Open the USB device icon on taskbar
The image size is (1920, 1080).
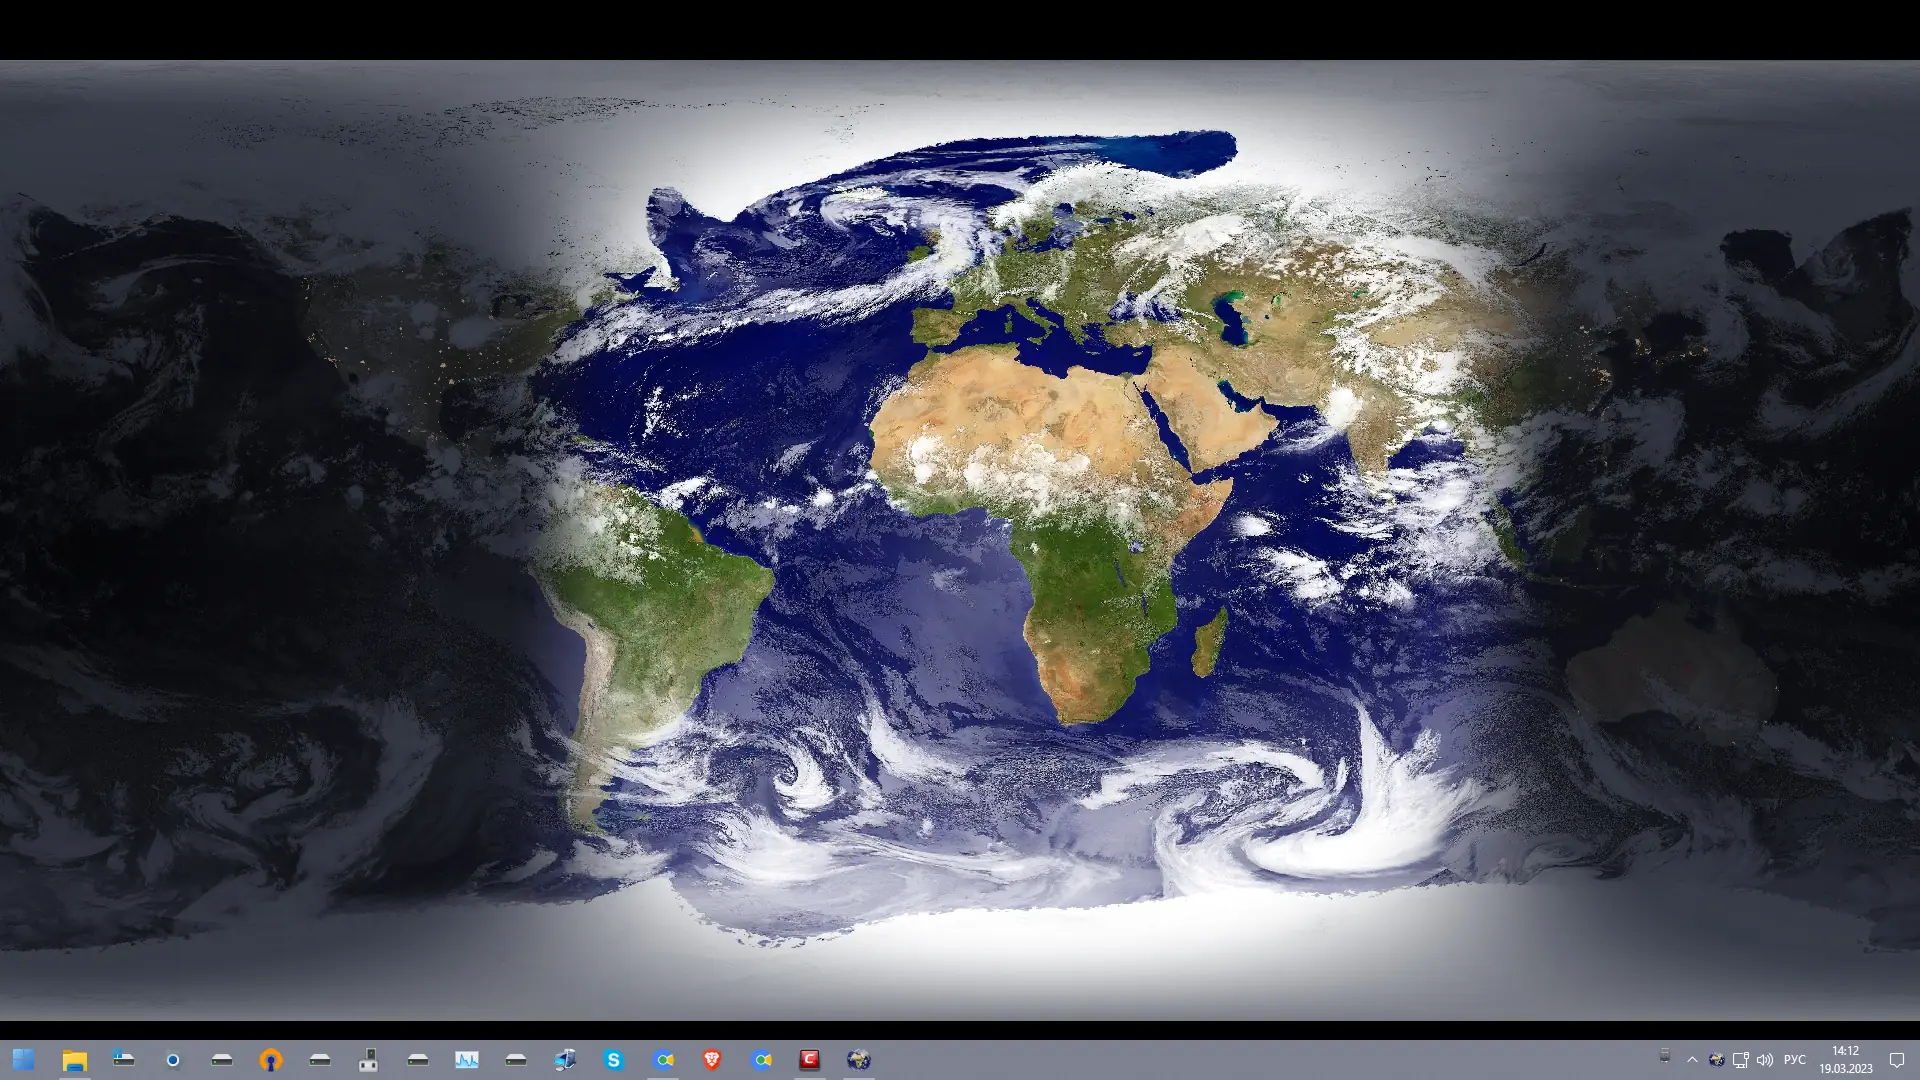coord(369,1059)
